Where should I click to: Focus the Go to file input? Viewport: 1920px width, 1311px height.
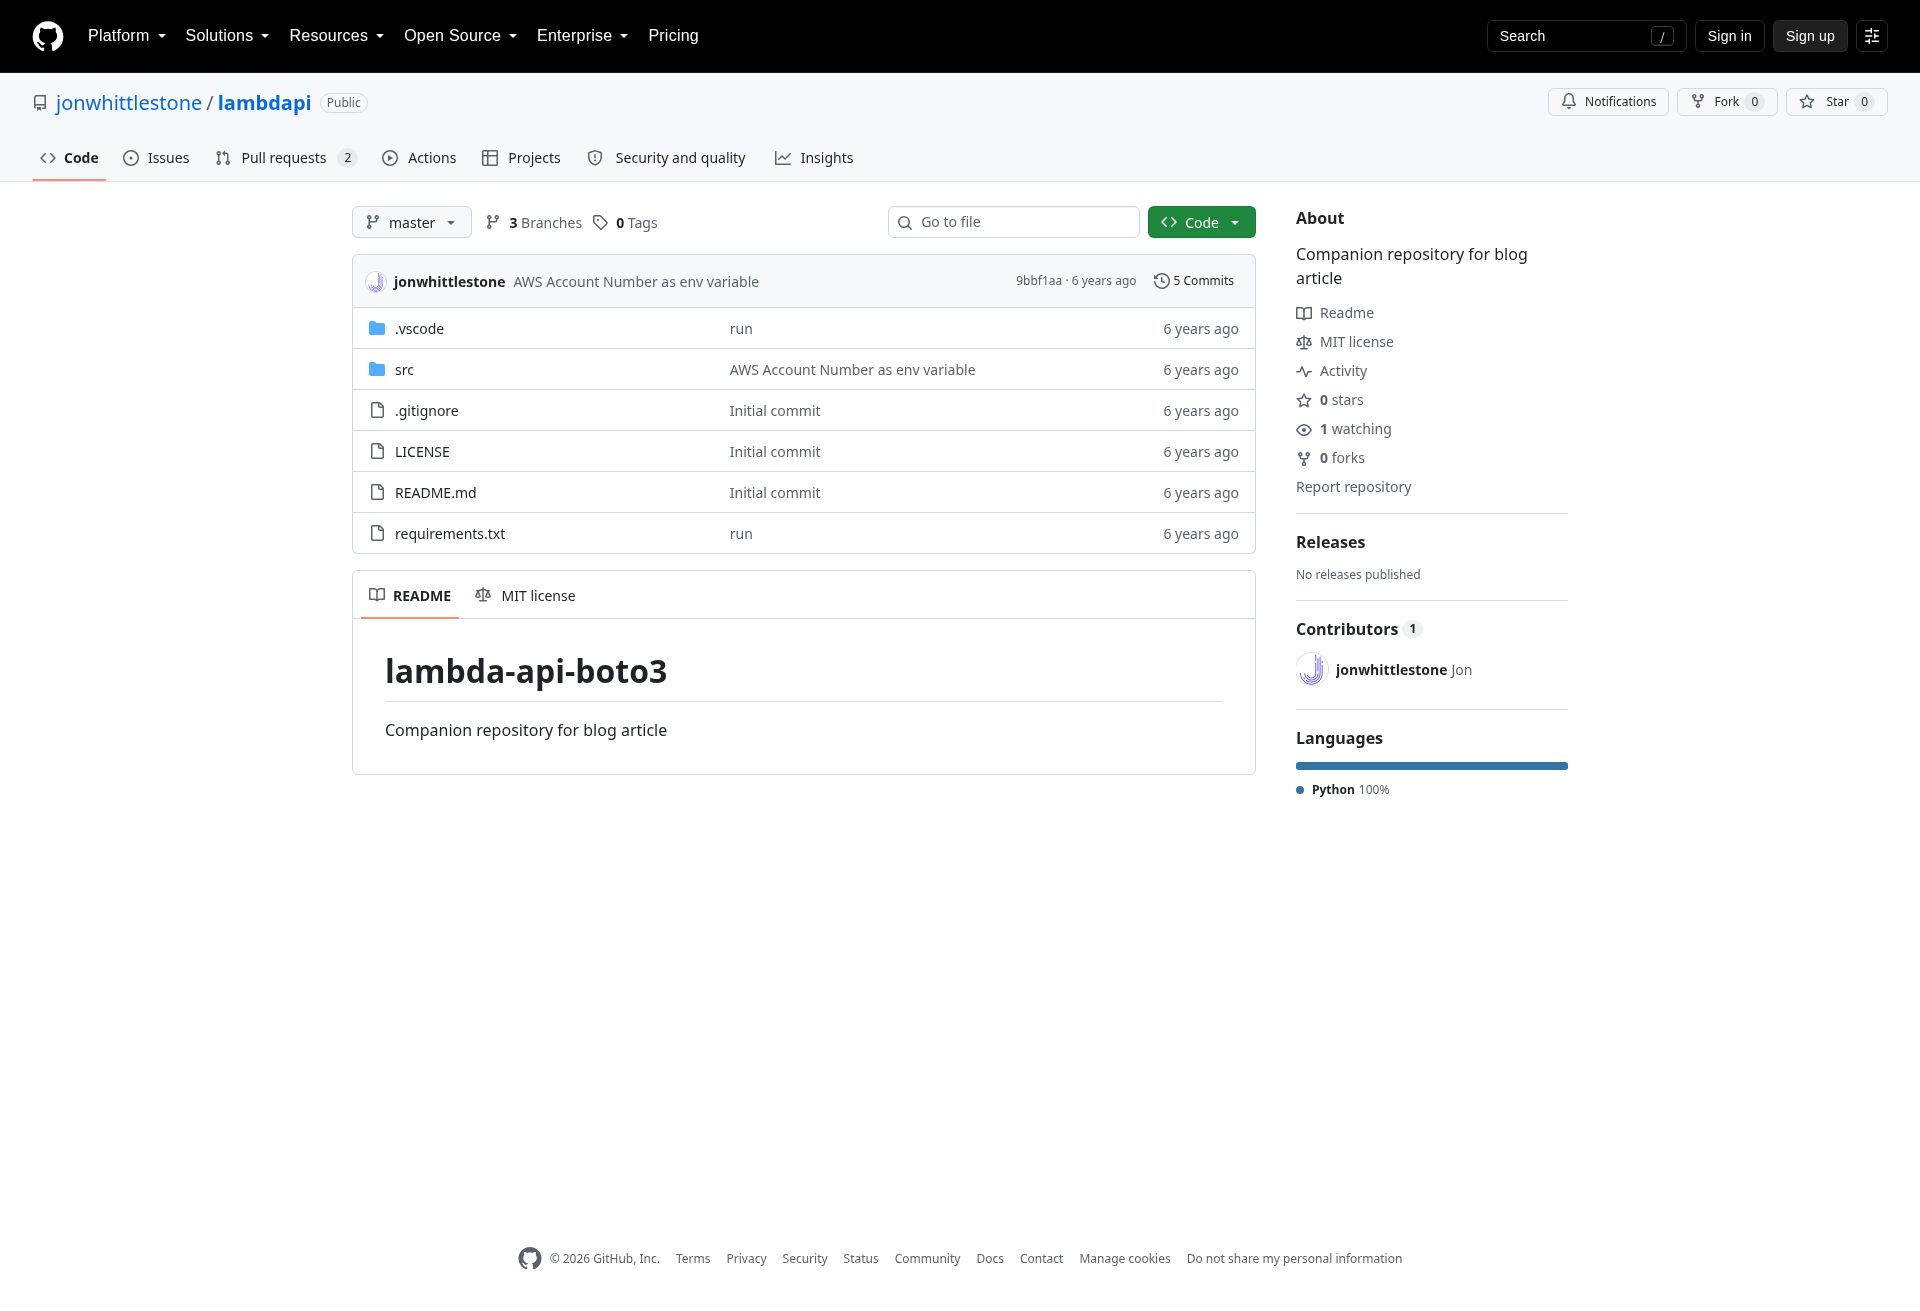pyautogui.click(x=1014, y=222)
